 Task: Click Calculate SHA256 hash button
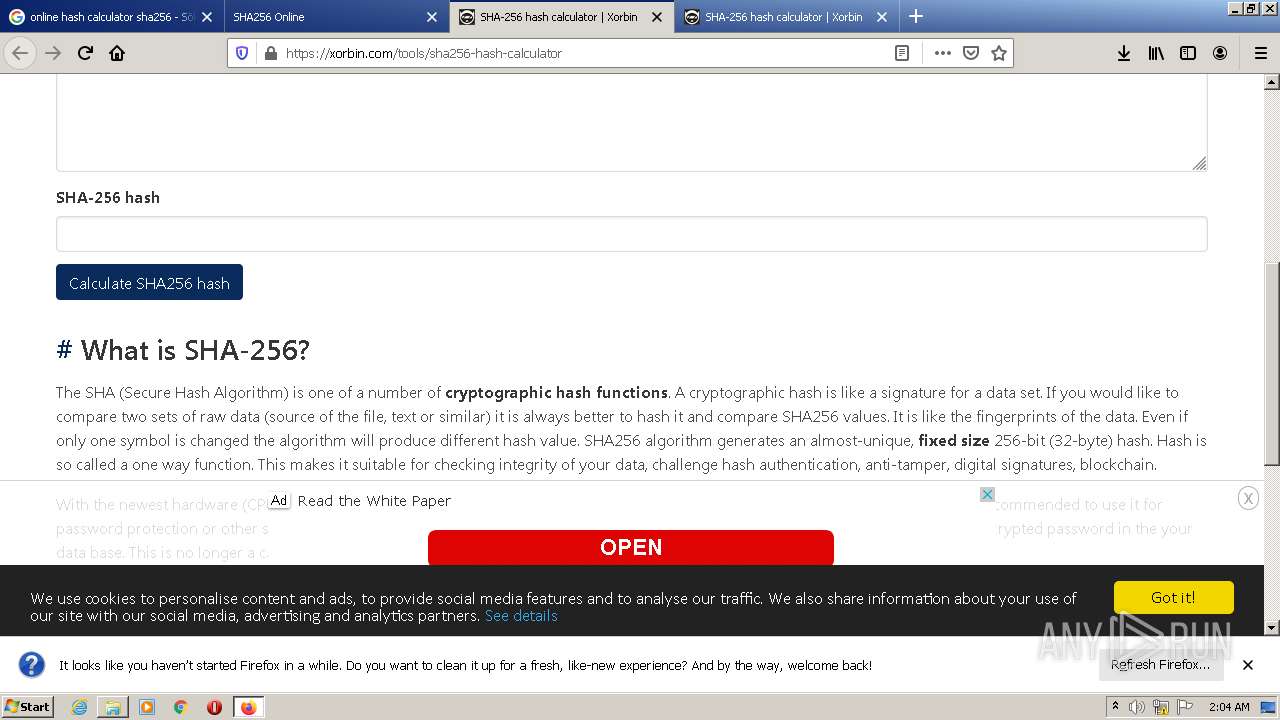149,283
